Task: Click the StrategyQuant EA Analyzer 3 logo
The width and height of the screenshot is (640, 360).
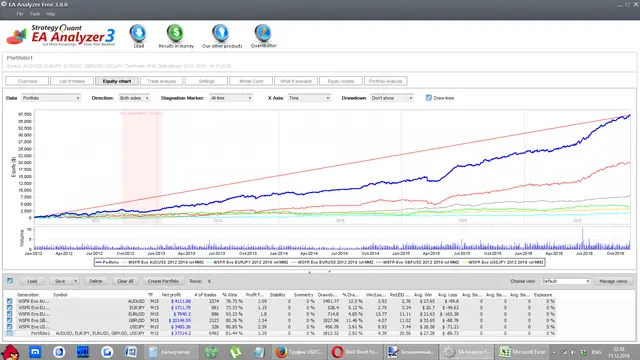Action: click(x=61, y=36)
